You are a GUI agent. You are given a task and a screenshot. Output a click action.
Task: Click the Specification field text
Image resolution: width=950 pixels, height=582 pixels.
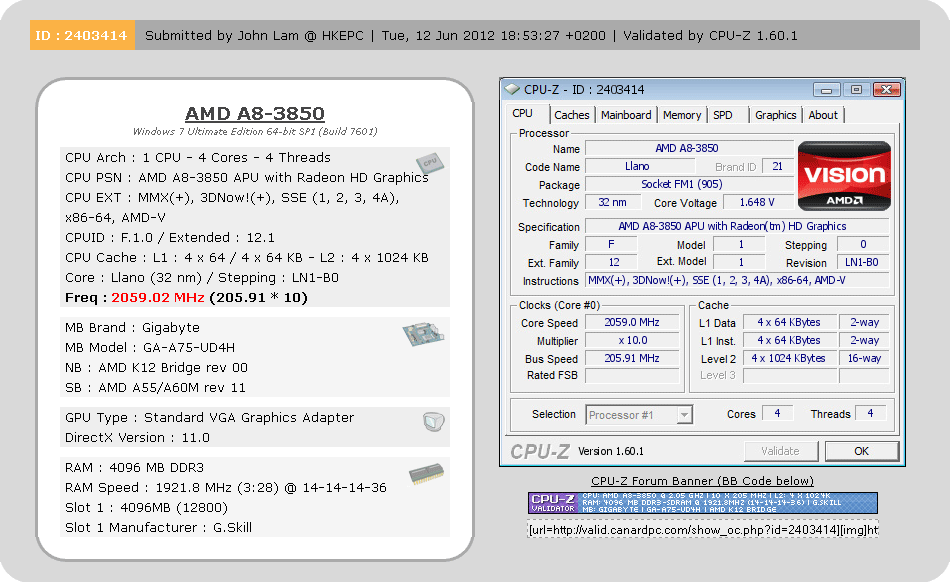coord(736,227)
